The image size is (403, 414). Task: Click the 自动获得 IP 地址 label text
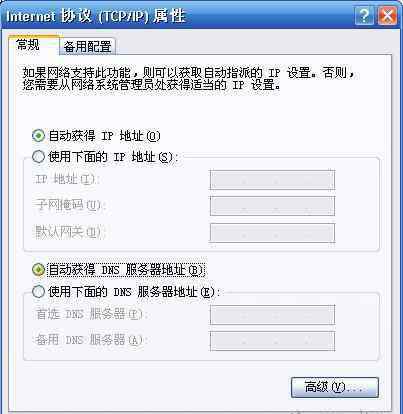(x=104, y=136)
